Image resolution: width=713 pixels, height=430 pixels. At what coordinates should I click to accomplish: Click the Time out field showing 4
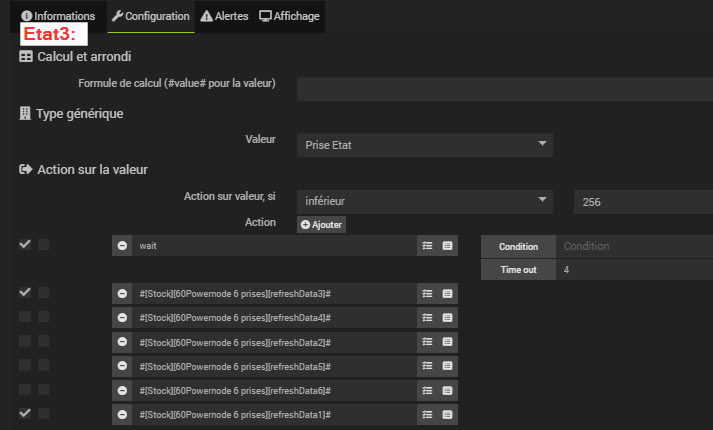click(634, 270)
